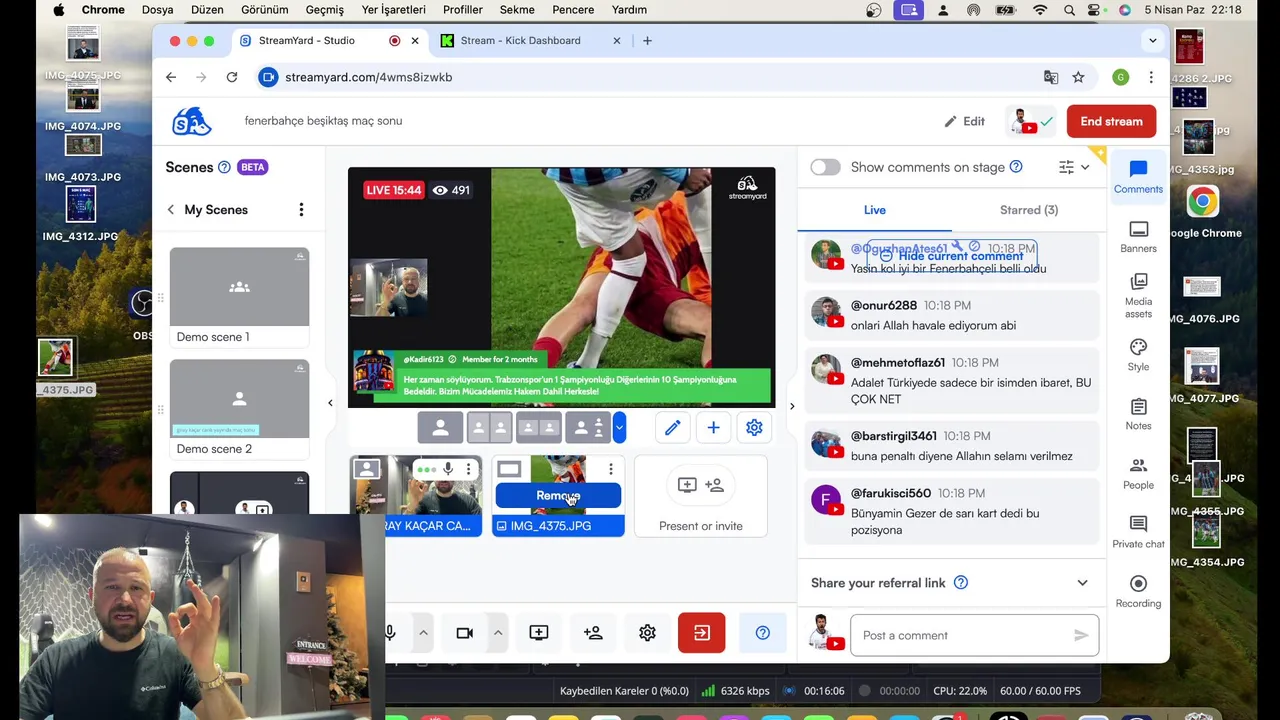Open the Style panel
The width and height of the screenshot is (1280, 720).
coord(1138,355)
